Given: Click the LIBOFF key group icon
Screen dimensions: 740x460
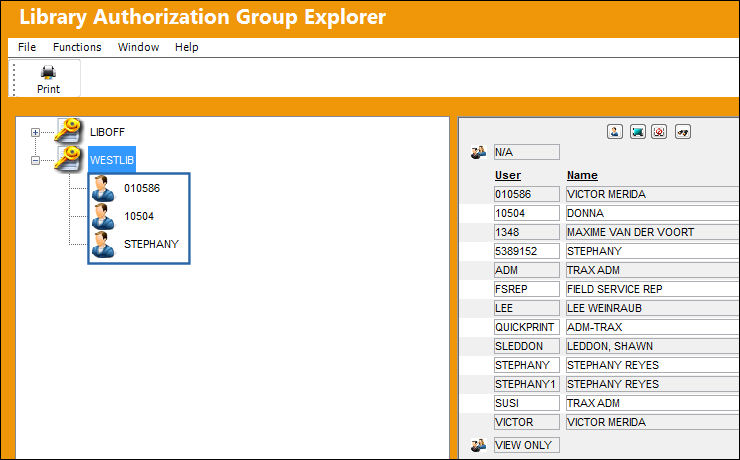Looking at the screenshot, I should (x=69, y=131).
